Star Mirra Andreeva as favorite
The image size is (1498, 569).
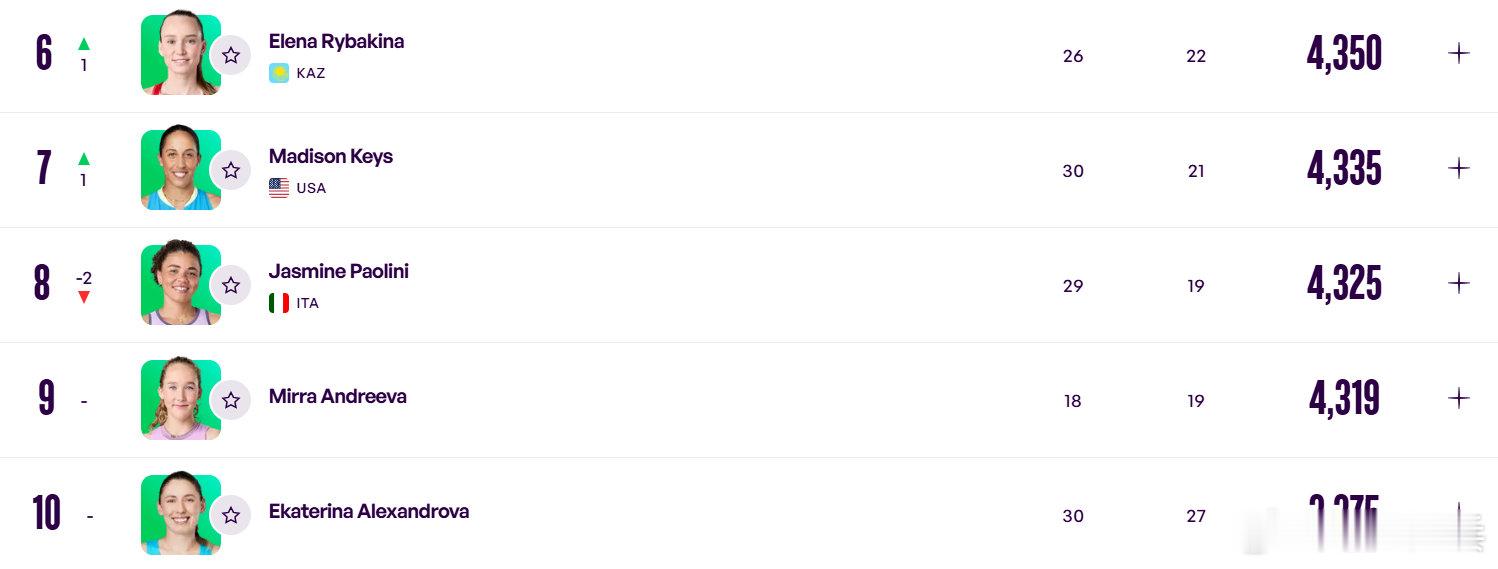click(x=231, y=400)
